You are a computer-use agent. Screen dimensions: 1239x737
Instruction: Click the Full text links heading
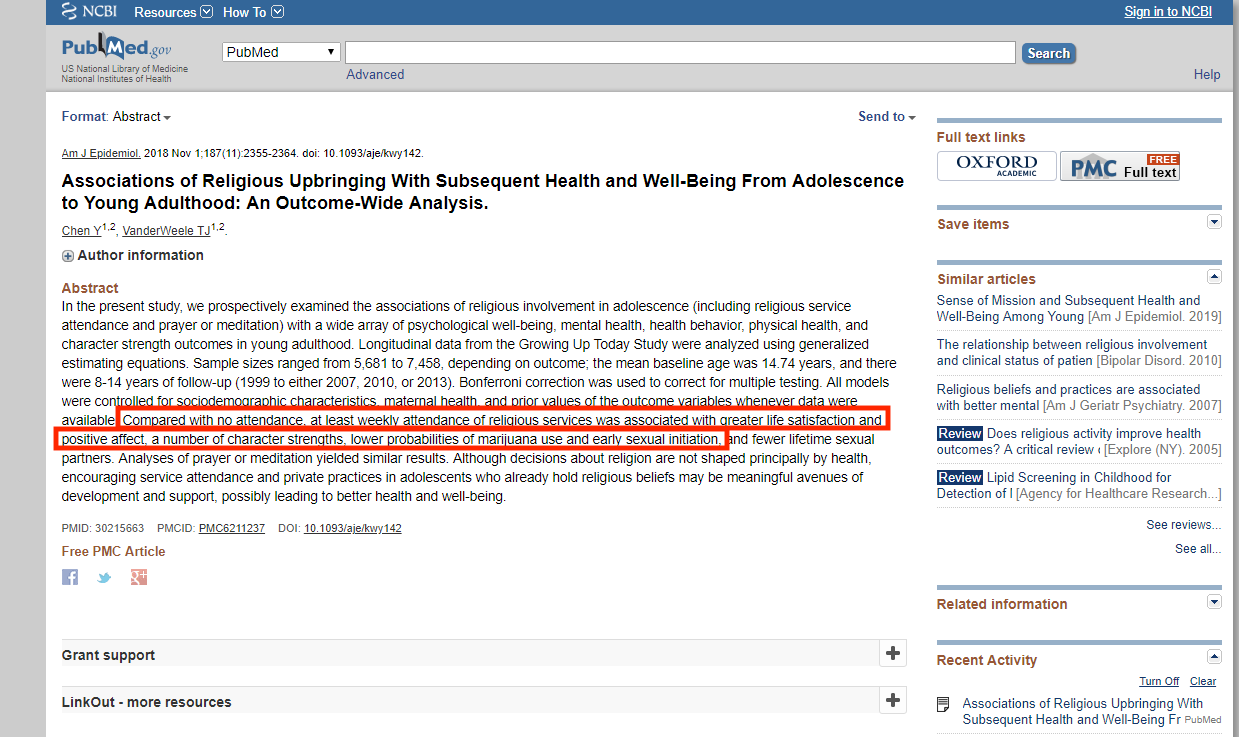point(981,137)
